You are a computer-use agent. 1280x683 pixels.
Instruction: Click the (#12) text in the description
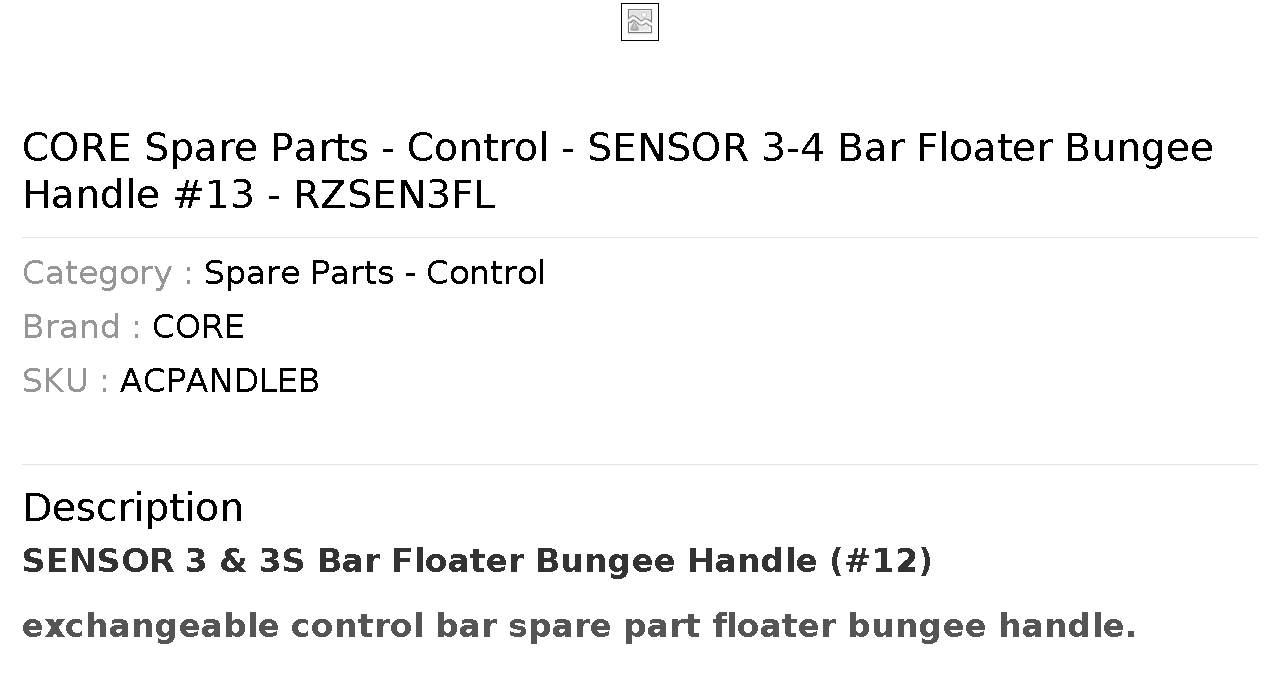point(881,561)
